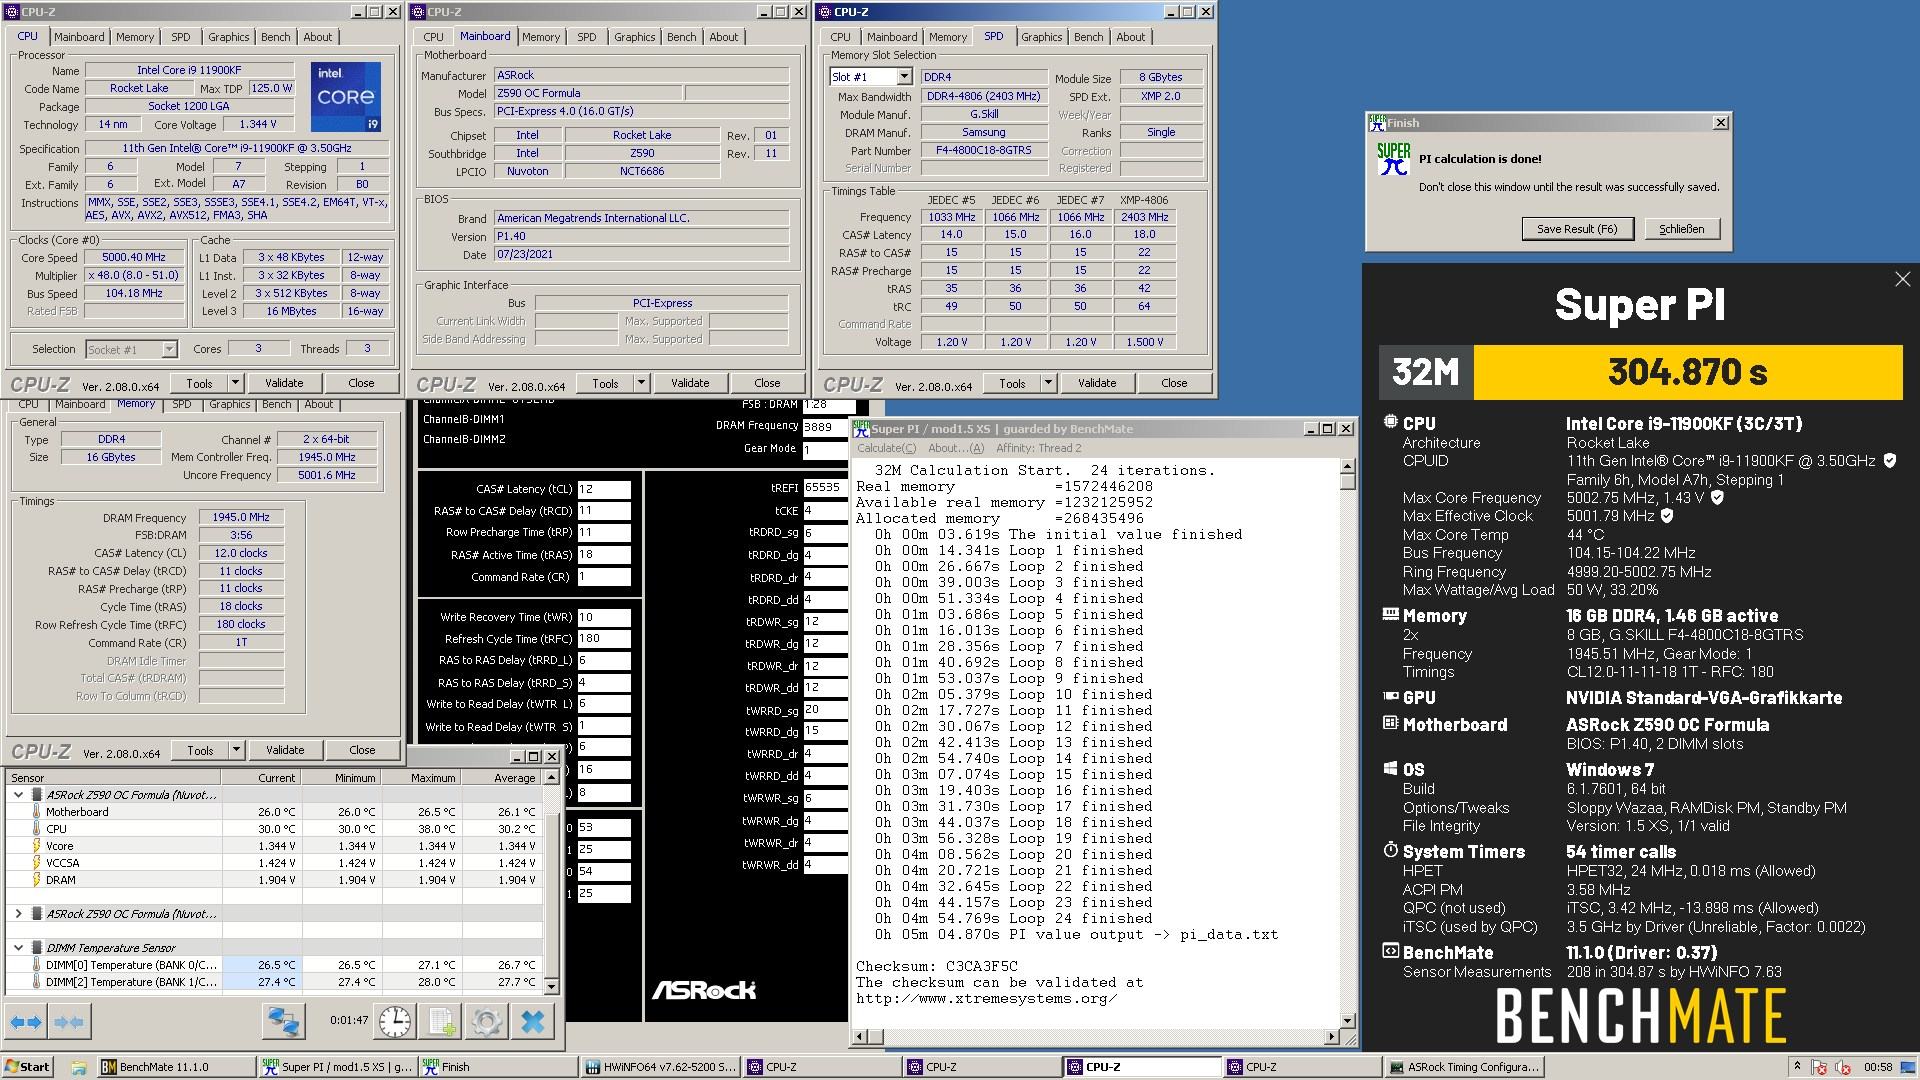
Task: Collapse DIMM Temperature Sensor group
Action: pyautogui.click(x=18, y=948)
